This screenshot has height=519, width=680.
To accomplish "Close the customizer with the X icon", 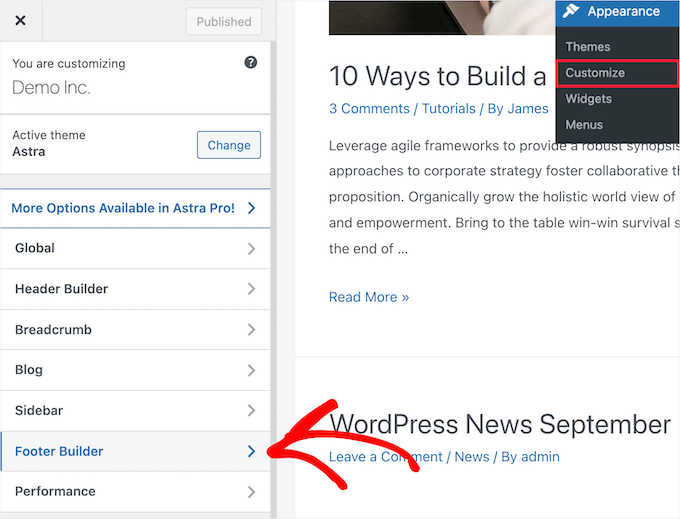I will point(21,21).
